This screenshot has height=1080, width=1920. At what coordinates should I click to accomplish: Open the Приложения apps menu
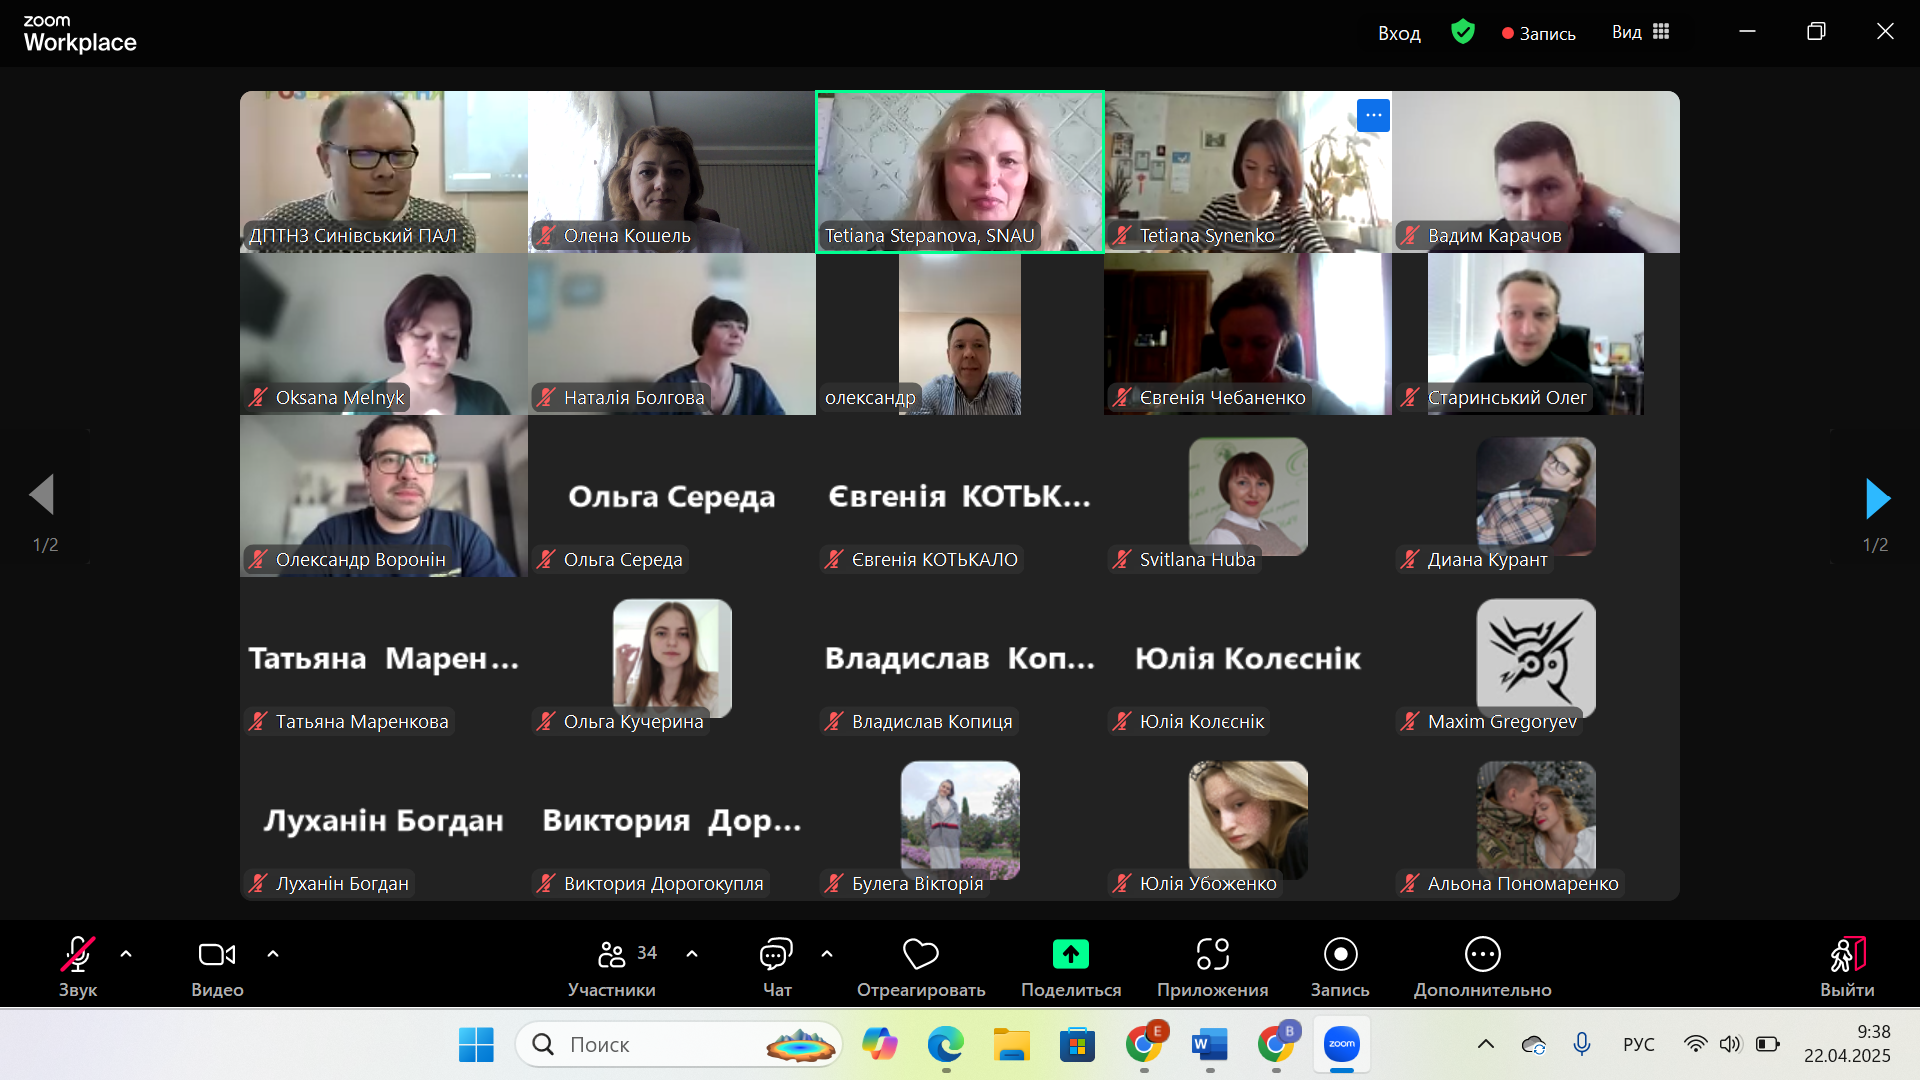[1213, 966]
